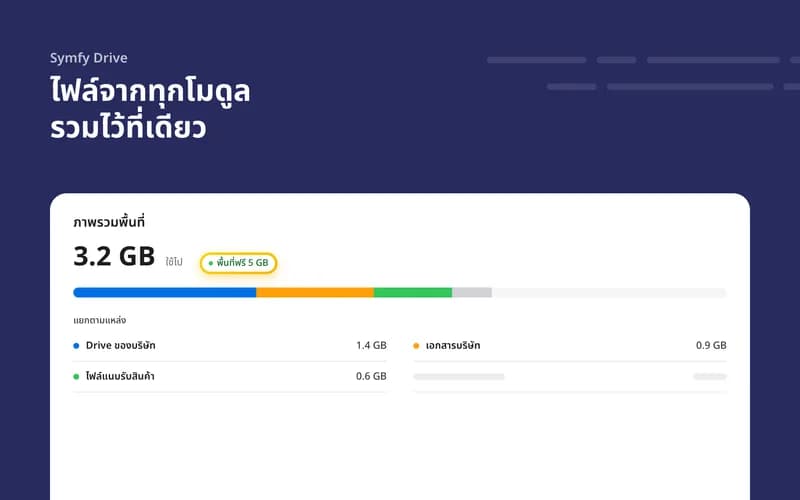Click the green dot in free-space badge

pyautogui.click(x=211, y=263)
